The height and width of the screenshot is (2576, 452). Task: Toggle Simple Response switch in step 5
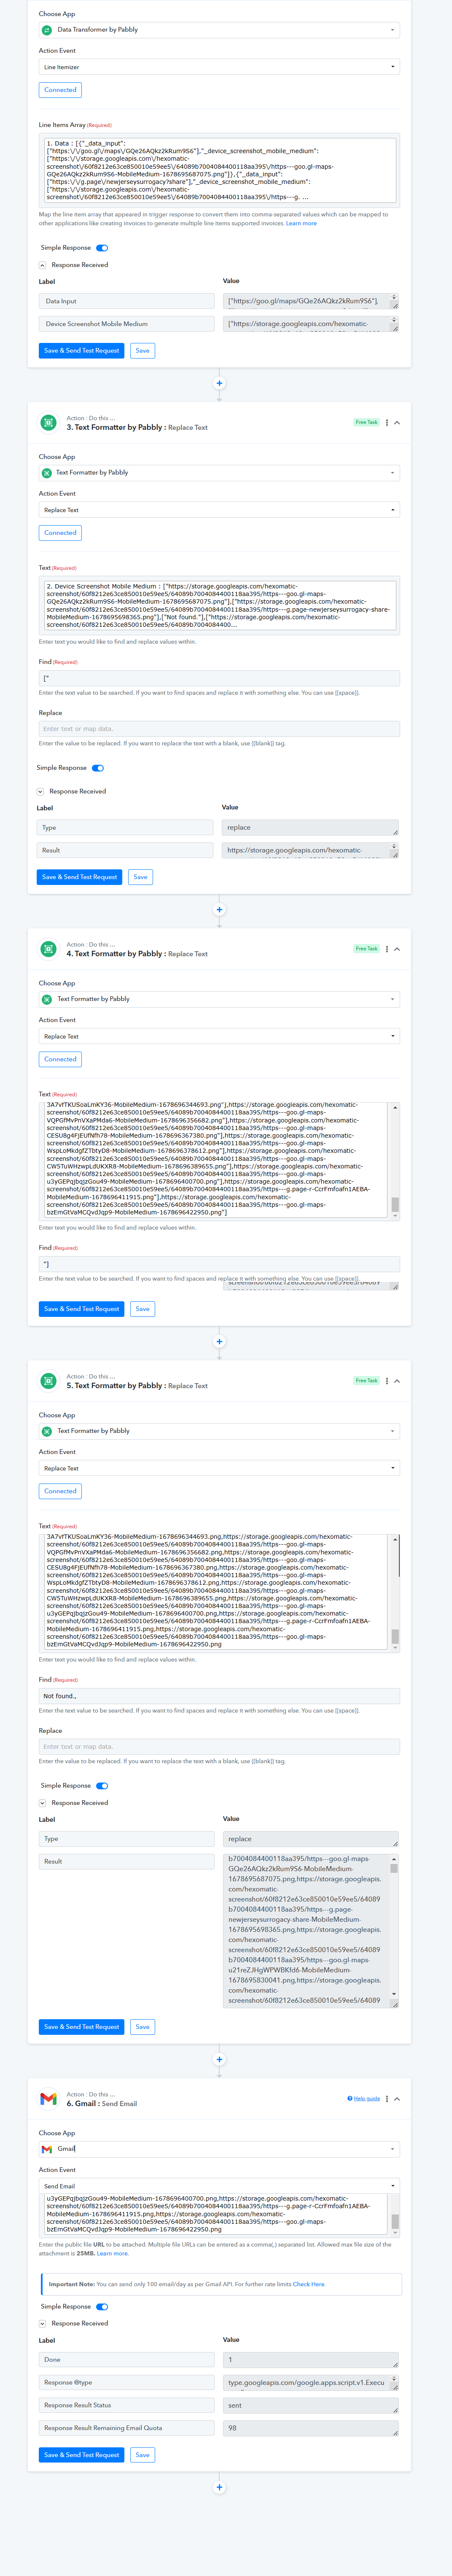(102, 1786)
